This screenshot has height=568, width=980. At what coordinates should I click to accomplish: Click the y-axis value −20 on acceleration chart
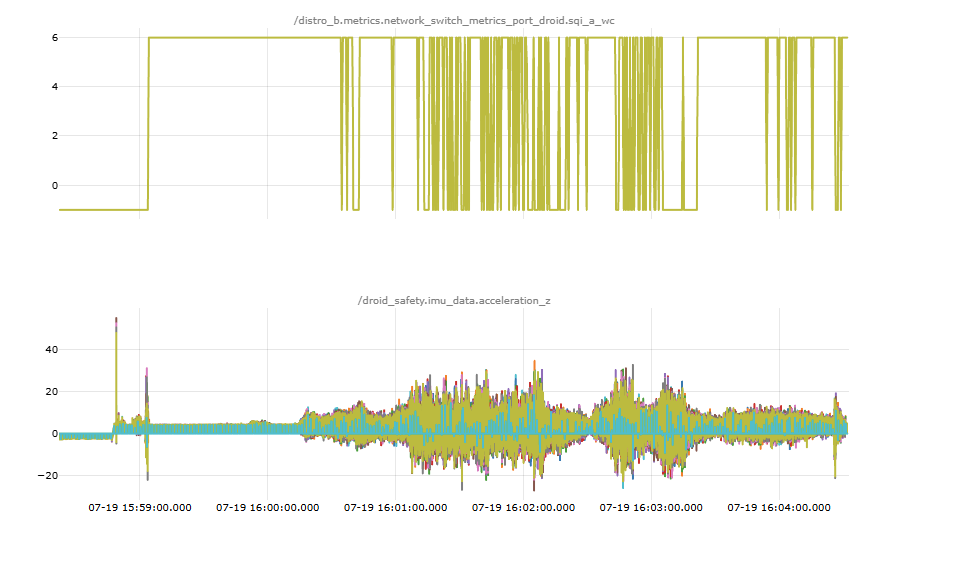click(x=48, y=476)
